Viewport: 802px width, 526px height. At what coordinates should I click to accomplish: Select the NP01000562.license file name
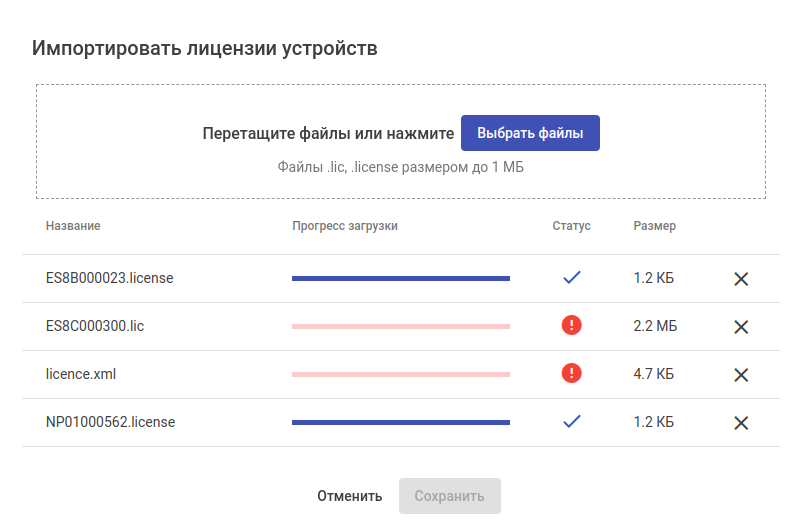coord(110,422)
